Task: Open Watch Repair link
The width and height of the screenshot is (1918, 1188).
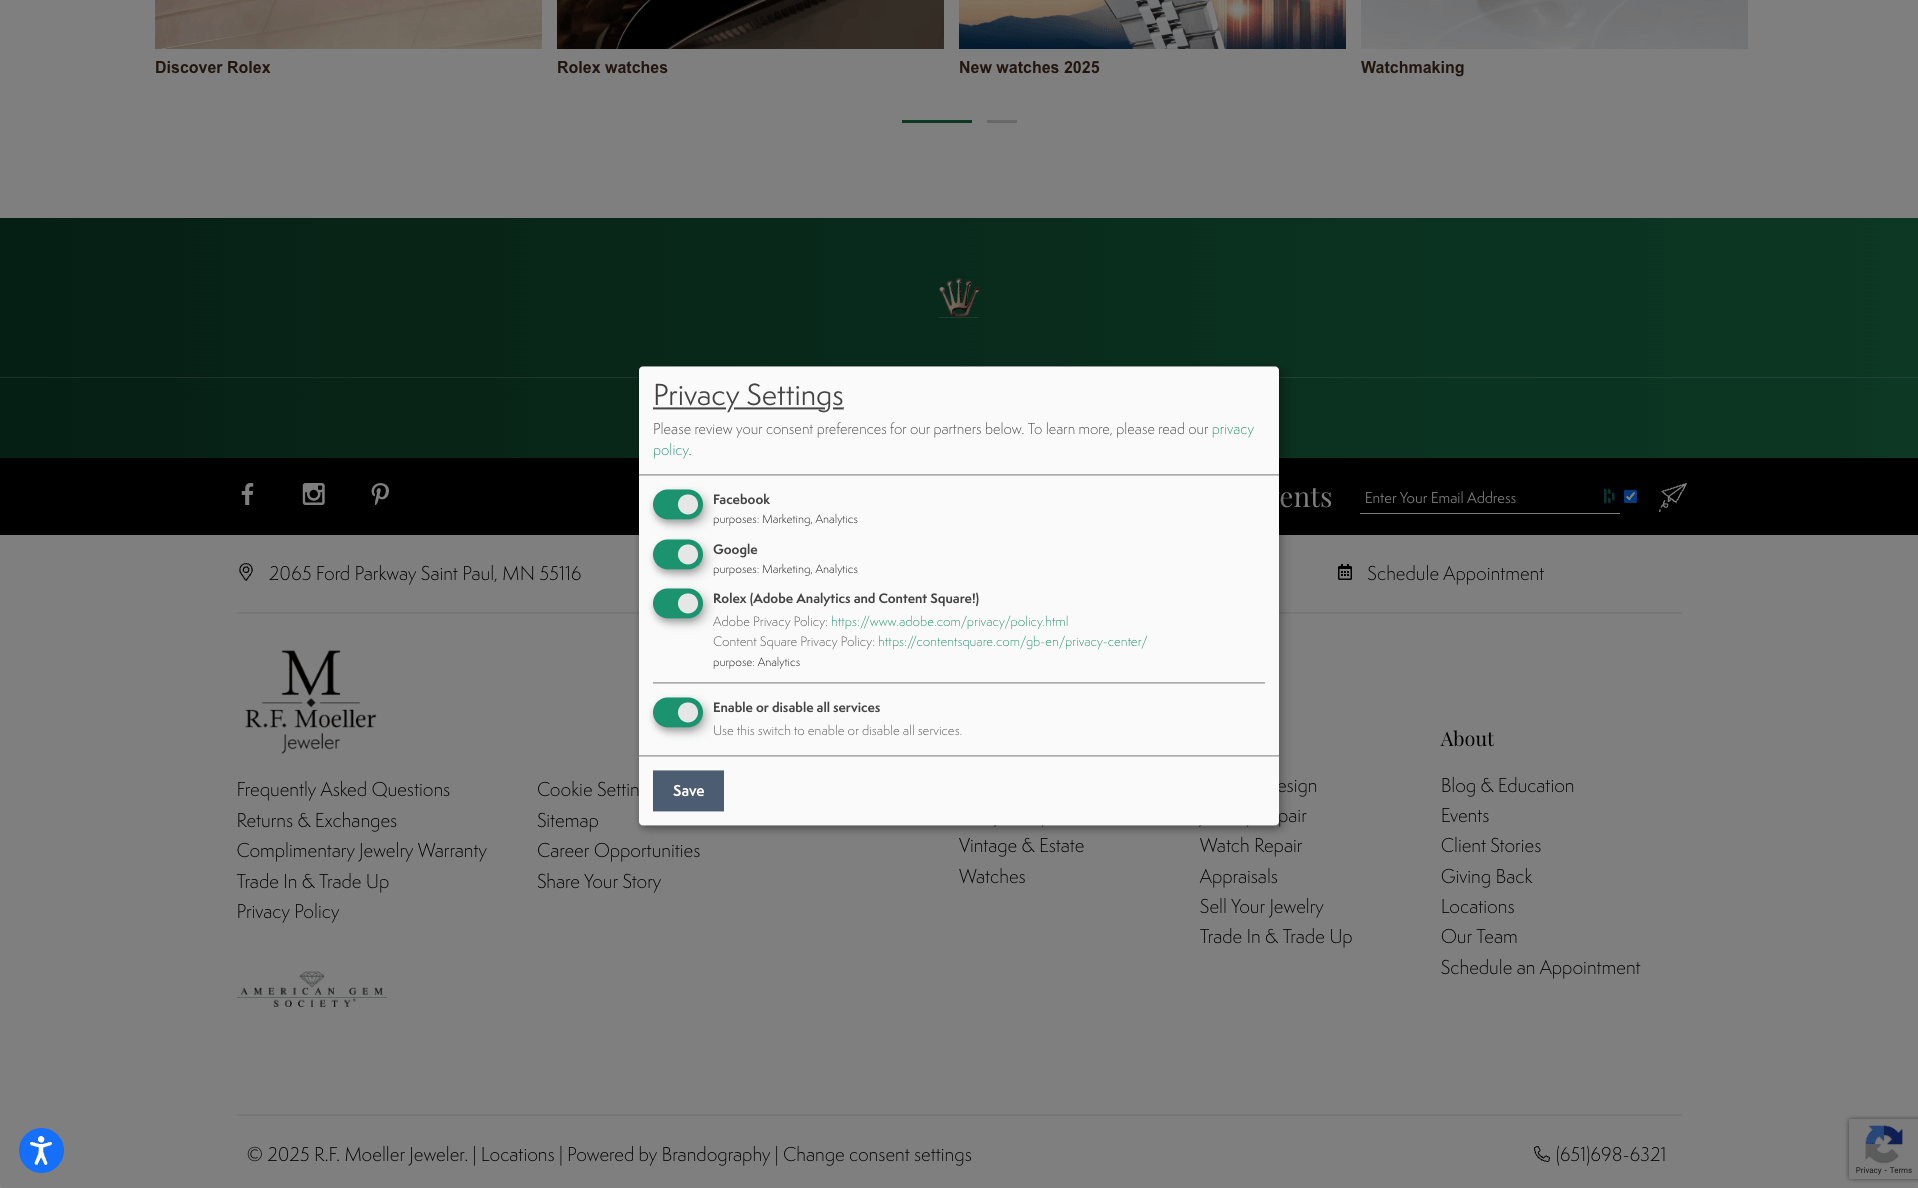Action: (x=1251, y=846)
